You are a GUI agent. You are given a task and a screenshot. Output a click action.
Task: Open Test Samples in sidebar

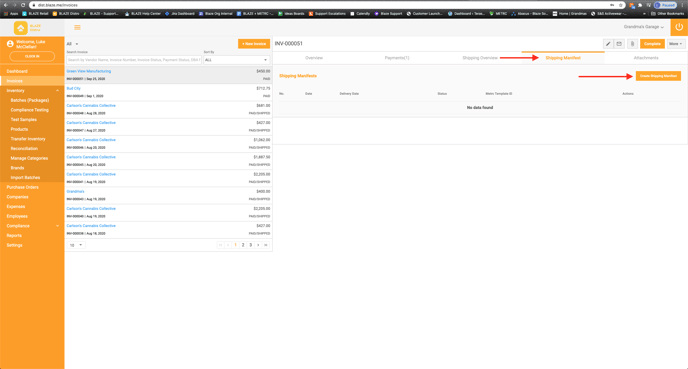tap(24, 119)
